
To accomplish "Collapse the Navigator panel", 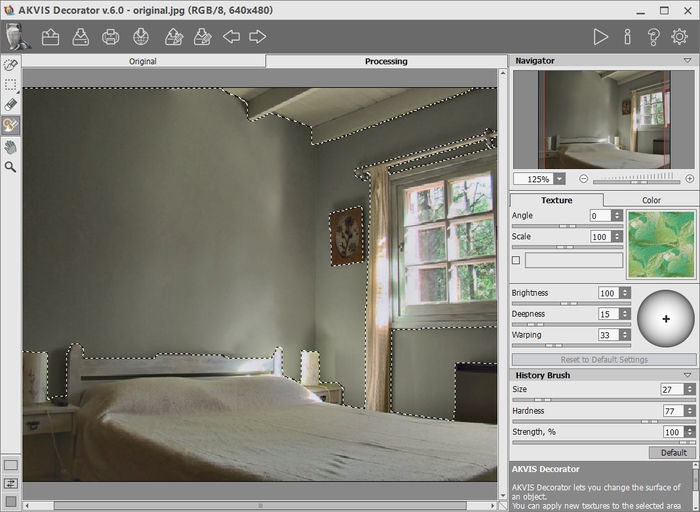I will [688, 60].
